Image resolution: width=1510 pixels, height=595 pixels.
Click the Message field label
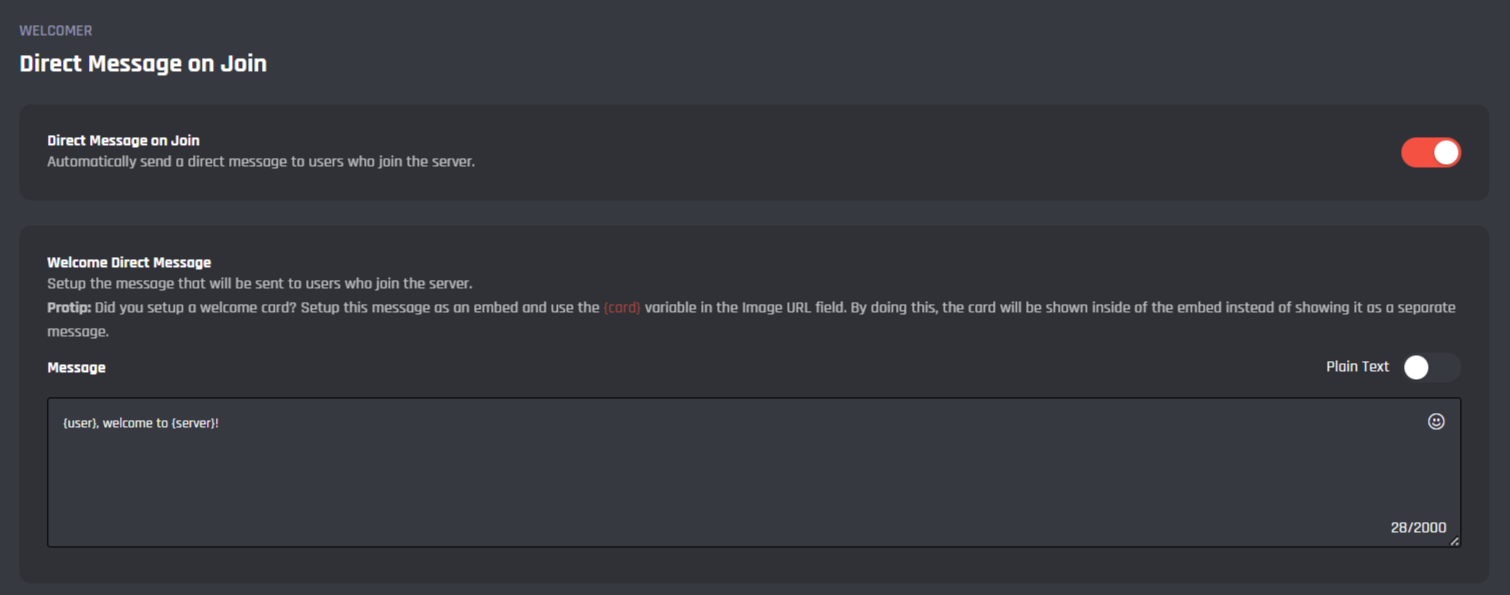coord(76,368)
